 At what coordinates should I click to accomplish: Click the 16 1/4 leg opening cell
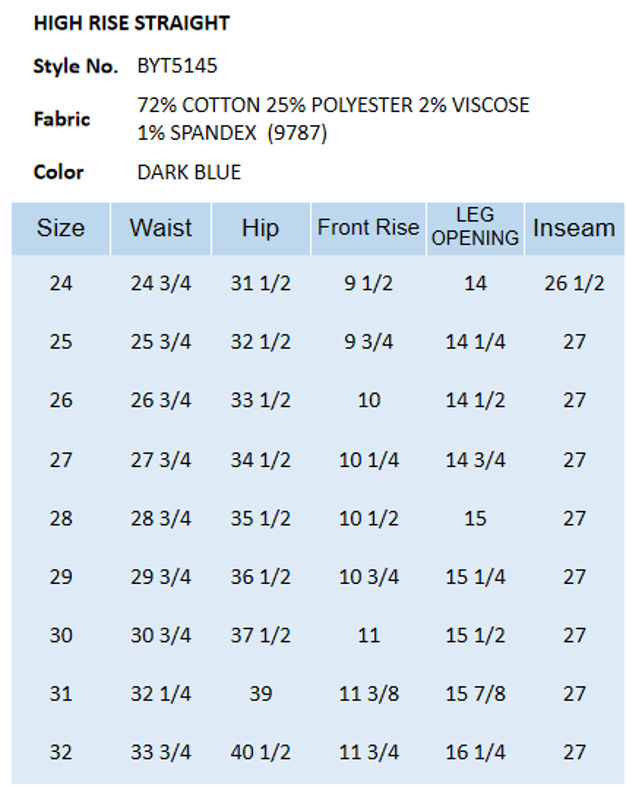(x=475, y=752)
